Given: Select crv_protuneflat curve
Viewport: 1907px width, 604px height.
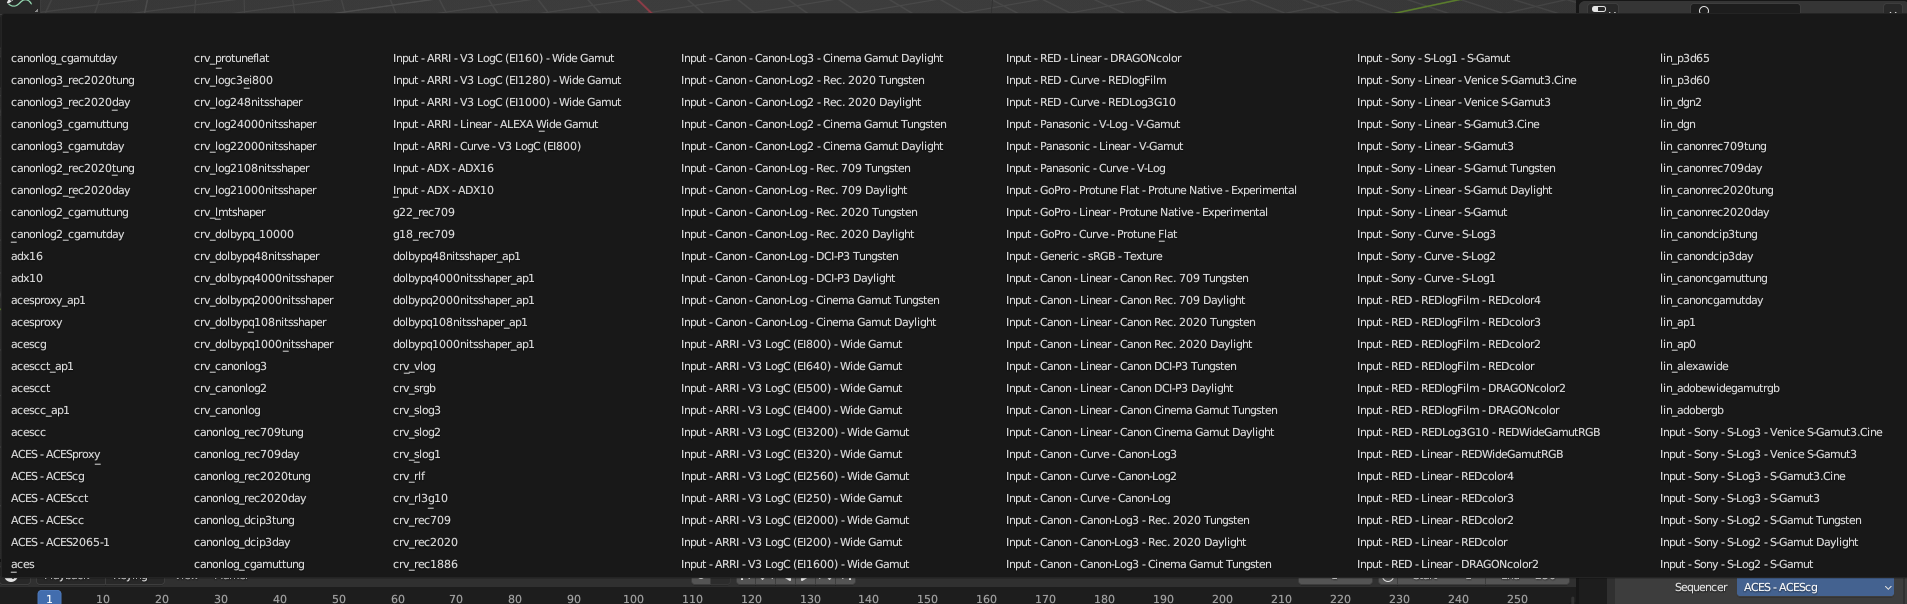Looking at the screenshot, I should coord(231,58).
